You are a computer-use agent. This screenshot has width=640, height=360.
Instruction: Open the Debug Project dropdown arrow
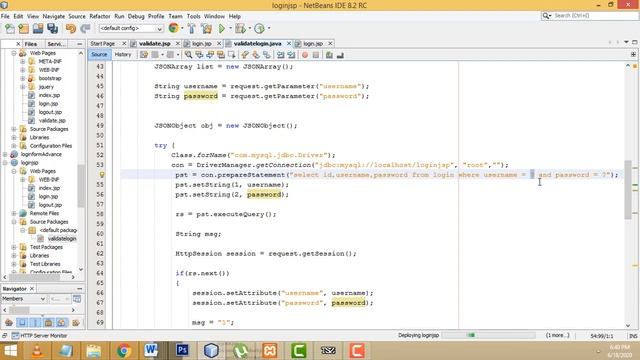[249, 28]
